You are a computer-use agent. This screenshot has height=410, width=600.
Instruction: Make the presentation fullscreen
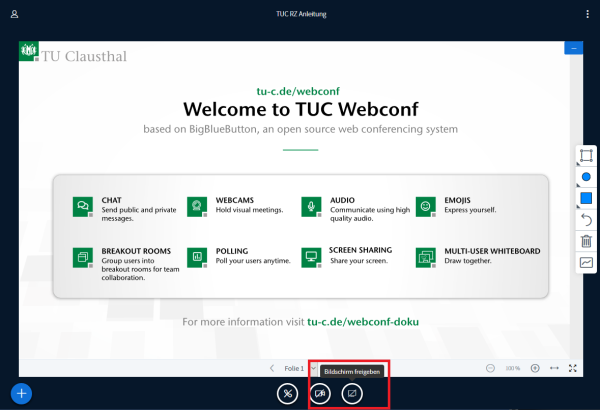pyautogui.click(x=573, y=368)
